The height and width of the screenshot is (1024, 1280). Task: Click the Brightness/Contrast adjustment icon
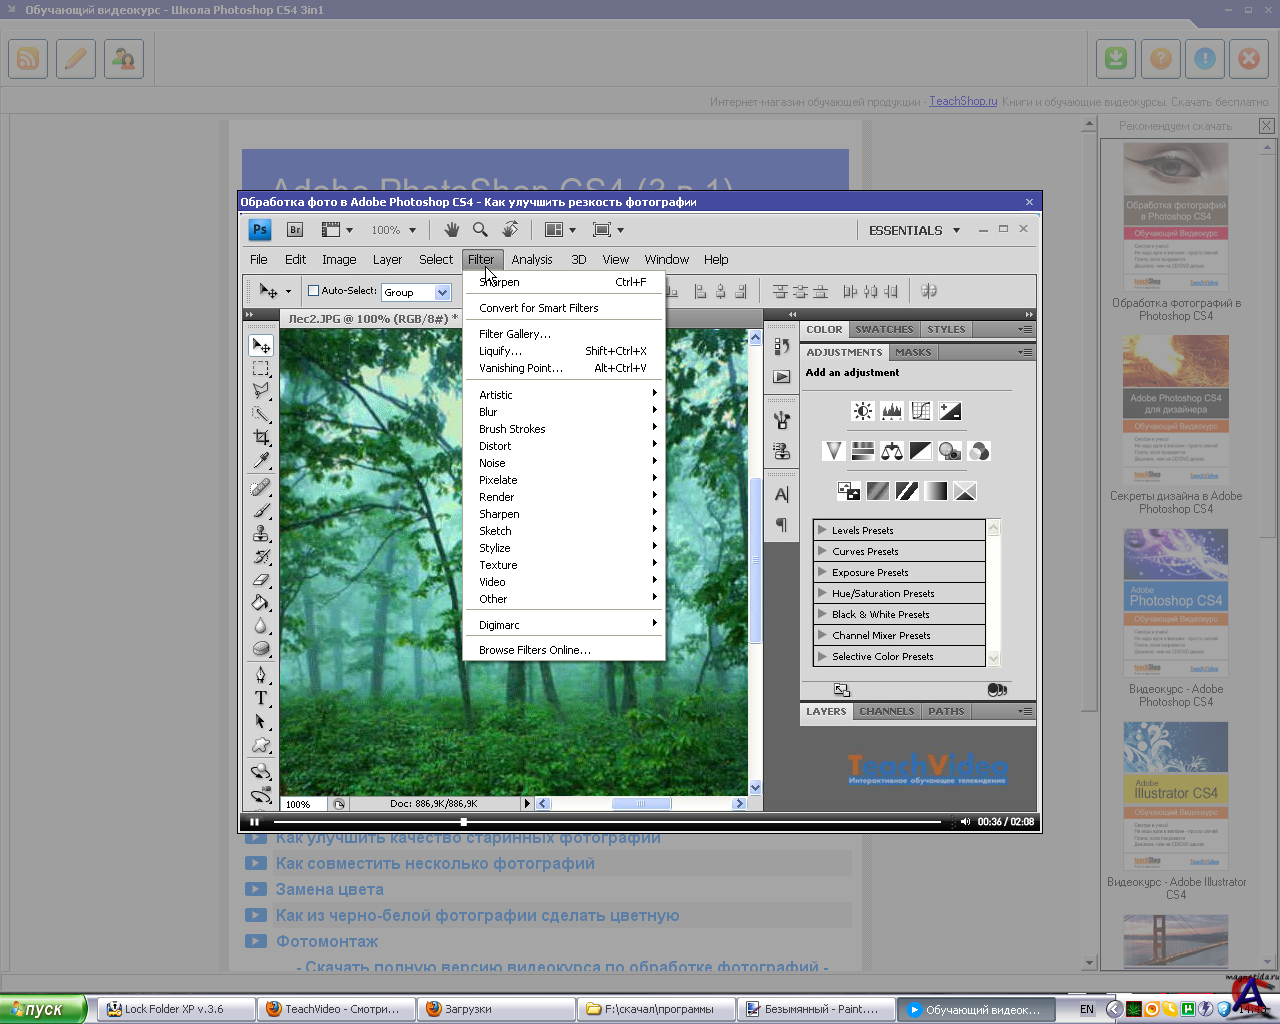coord(862,411)
